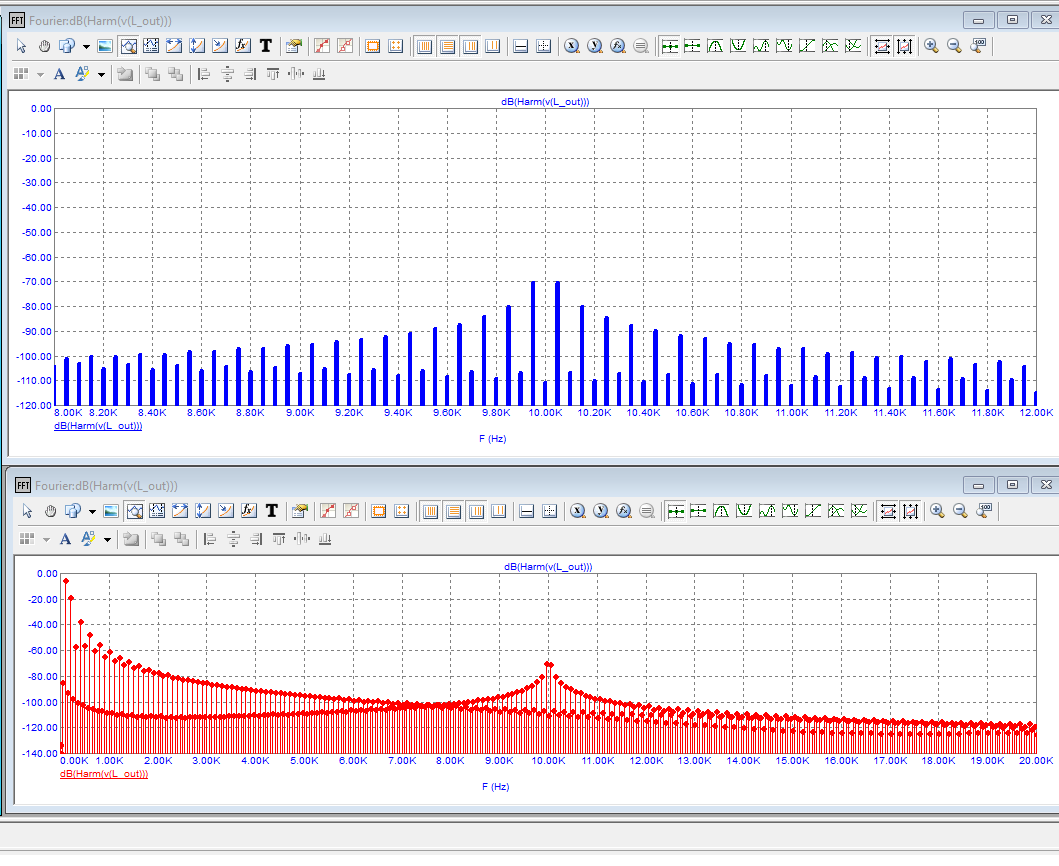Image resolution: width=1059 pixels, height=866 pixels.
Task: Open the text color dropdown arrow in bottom window
Action: pos(107,540)
